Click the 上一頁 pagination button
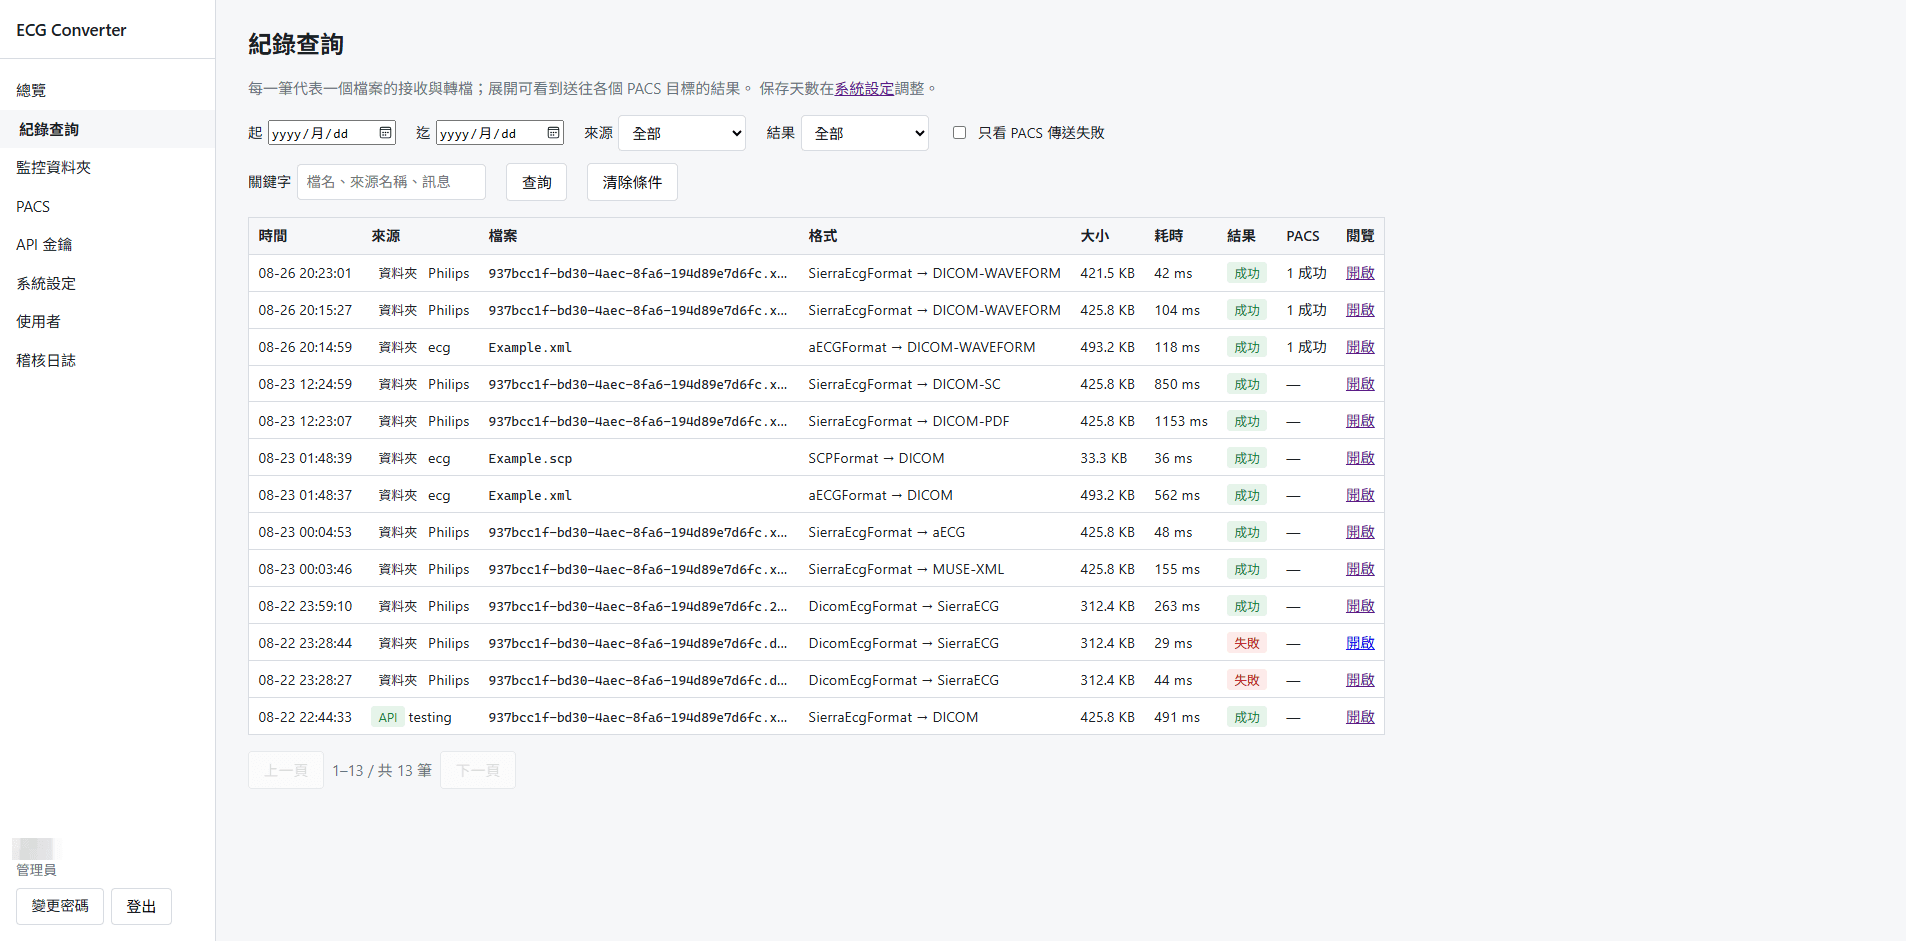This screenshot has width=1906, height=941. (286, 770)
